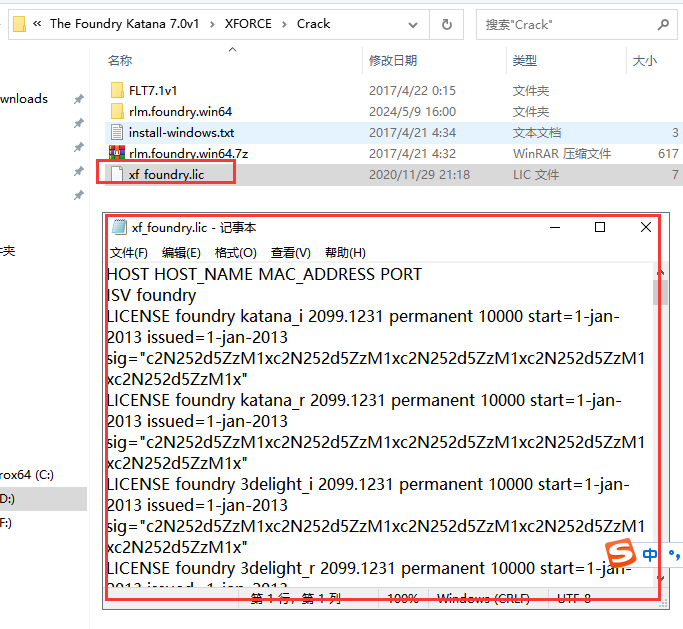Expand the arrow after XFORCE in path

284,24
